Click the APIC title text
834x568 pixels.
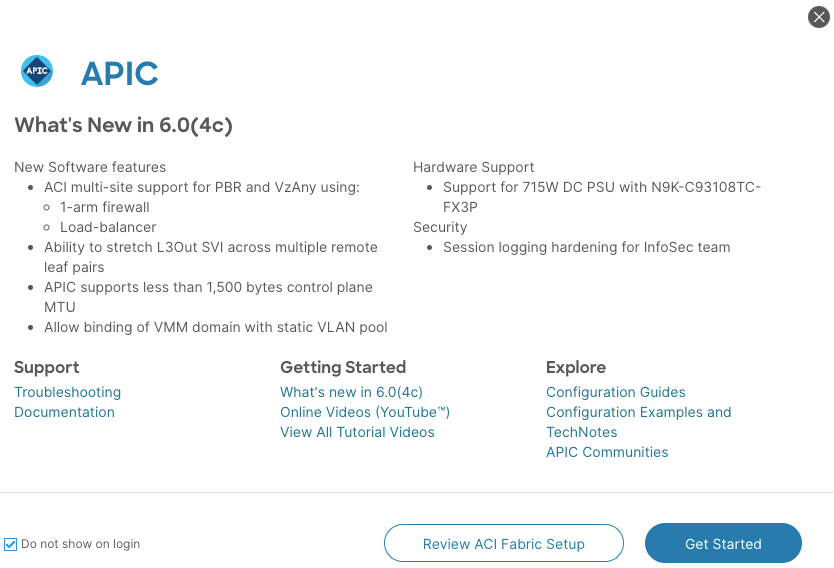(120, 73)
